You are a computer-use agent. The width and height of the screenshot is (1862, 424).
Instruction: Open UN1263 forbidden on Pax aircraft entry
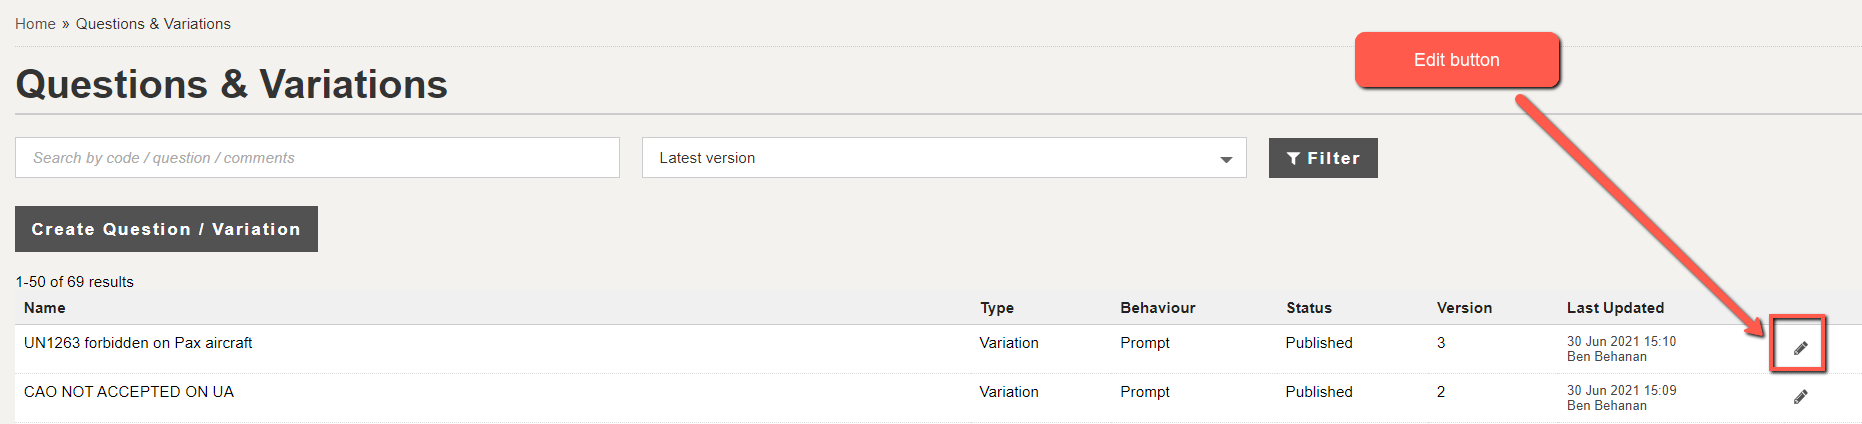point(138,343)
